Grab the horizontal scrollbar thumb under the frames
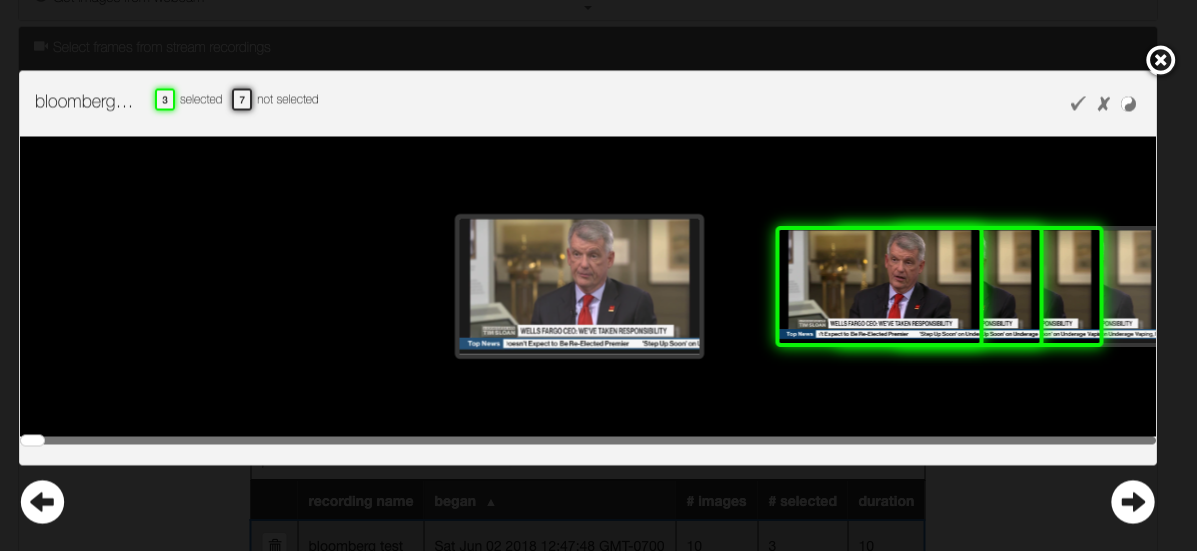 [33, 440]
